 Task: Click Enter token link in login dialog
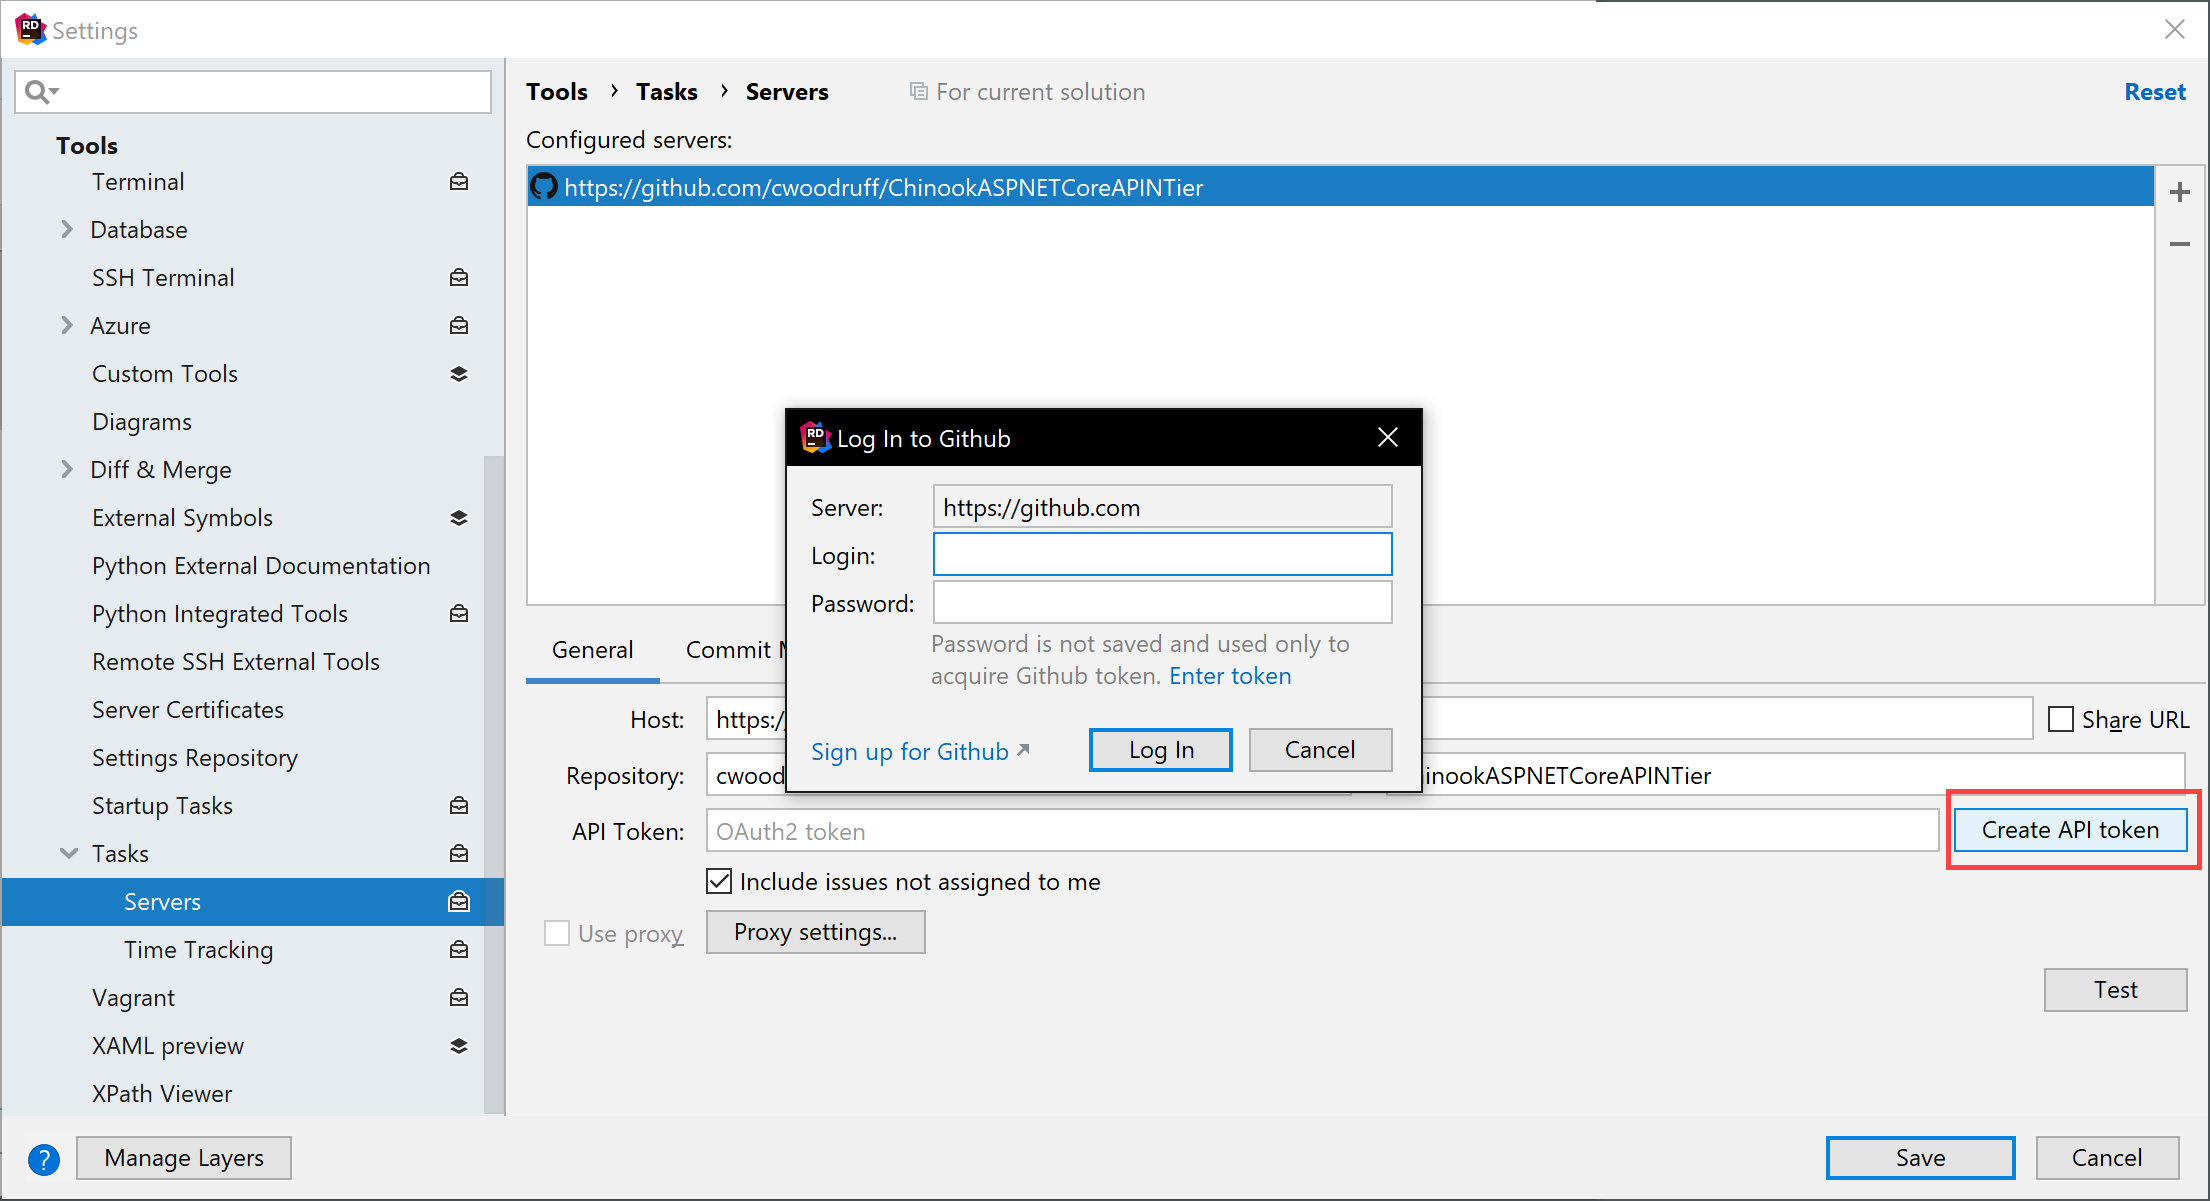coord(1227,676)
